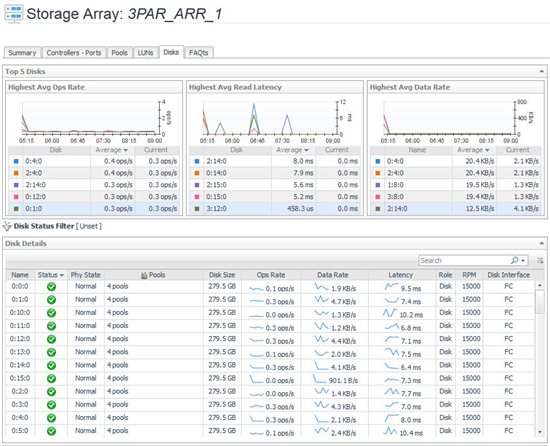This screenshot has height=446, width=550.
Task: Select row 3:12:0 in Read Latency table
Action: [x=275, y=209]
